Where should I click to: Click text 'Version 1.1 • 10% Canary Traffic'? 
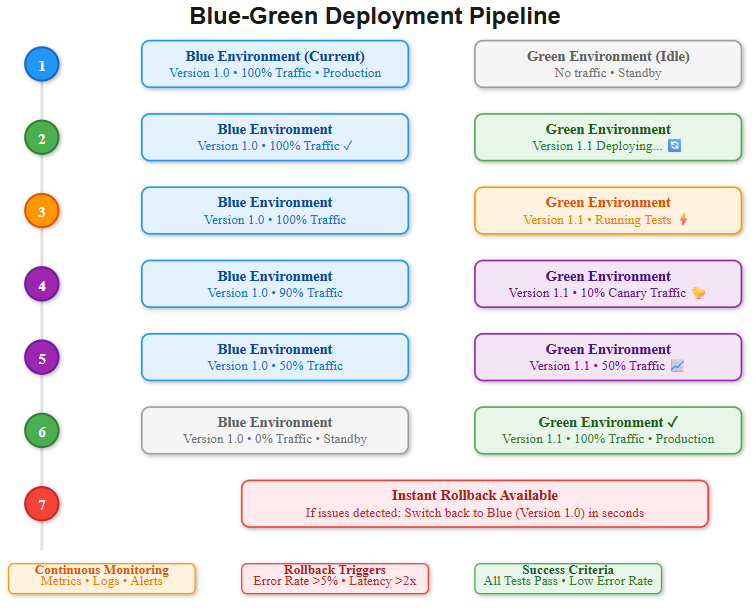(597, 293)
